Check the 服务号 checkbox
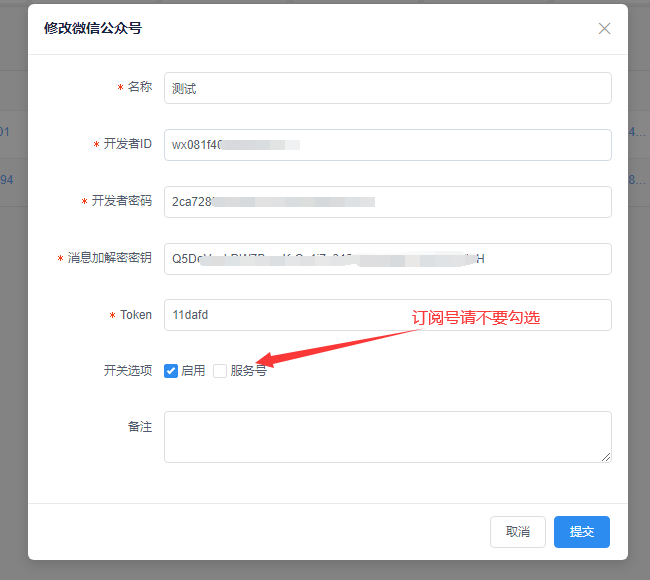 tap(220, 371)
